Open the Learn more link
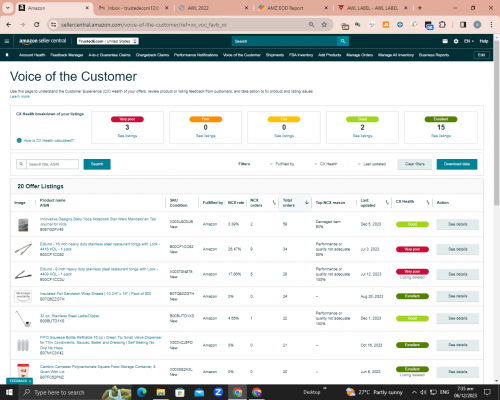The image size is (500, 400). coord(20,96)
